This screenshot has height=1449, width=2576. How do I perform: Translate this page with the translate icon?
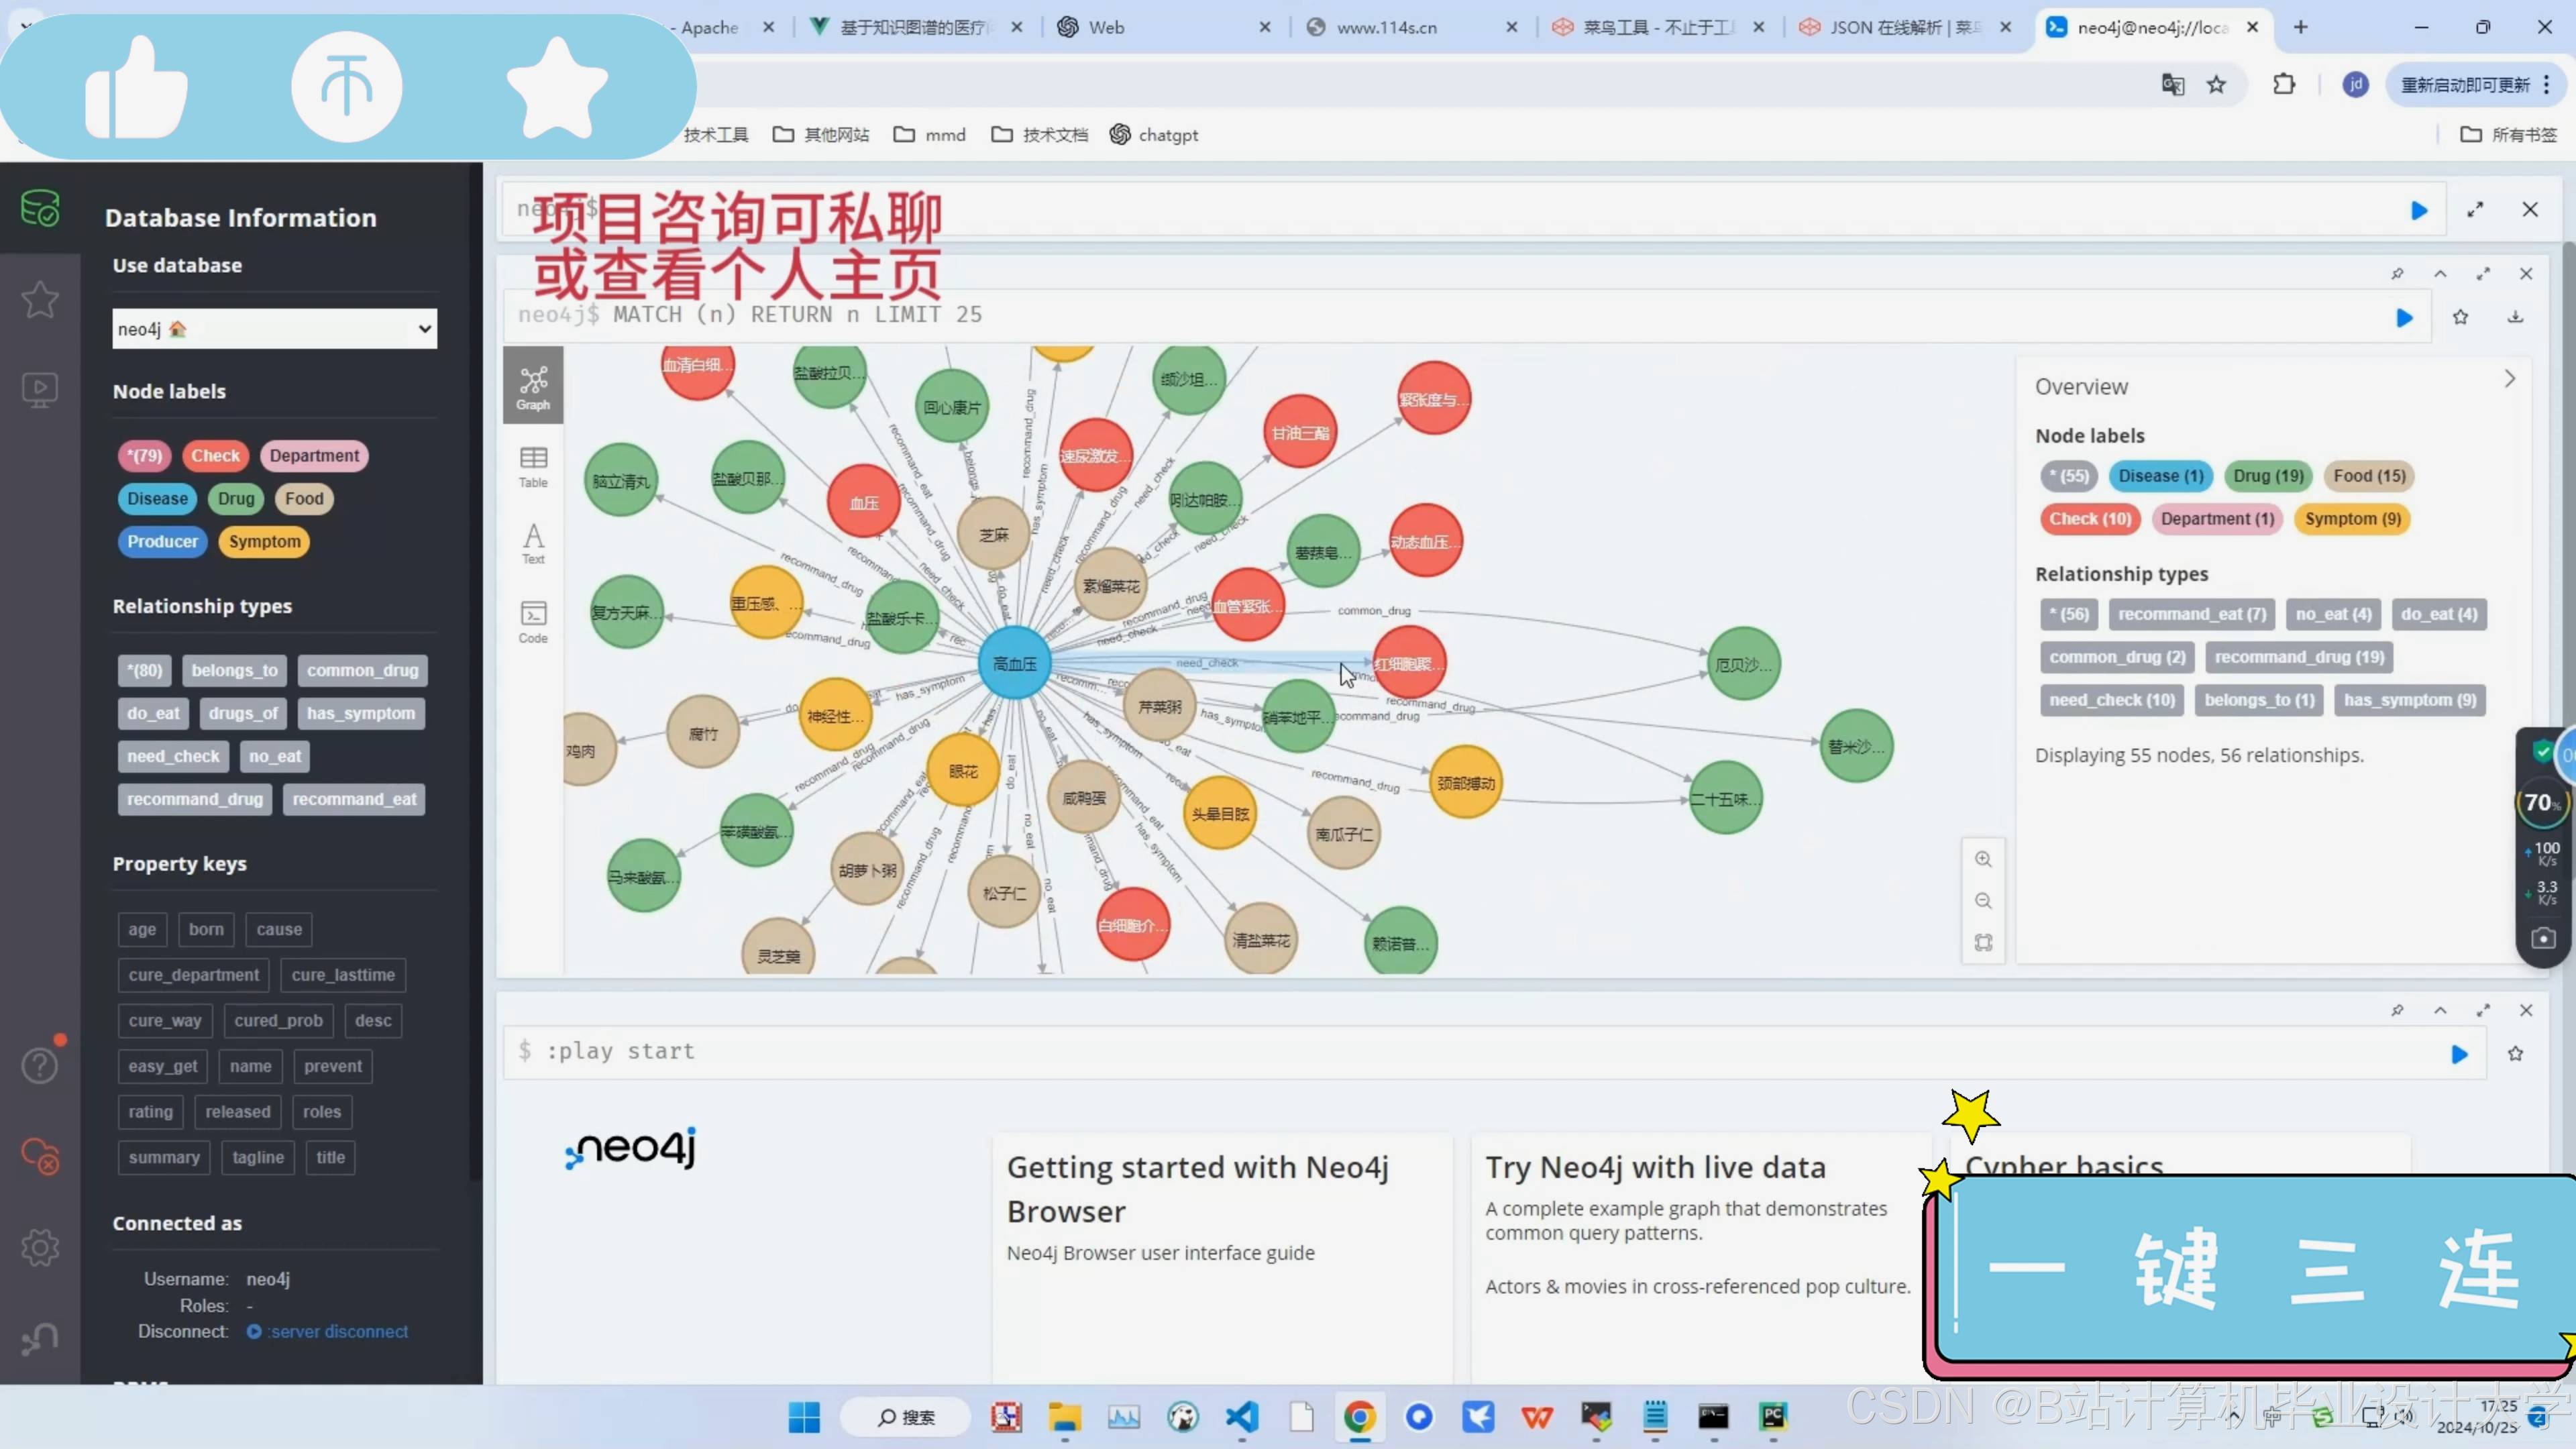pyautogui.click(x=2172, y=84)
